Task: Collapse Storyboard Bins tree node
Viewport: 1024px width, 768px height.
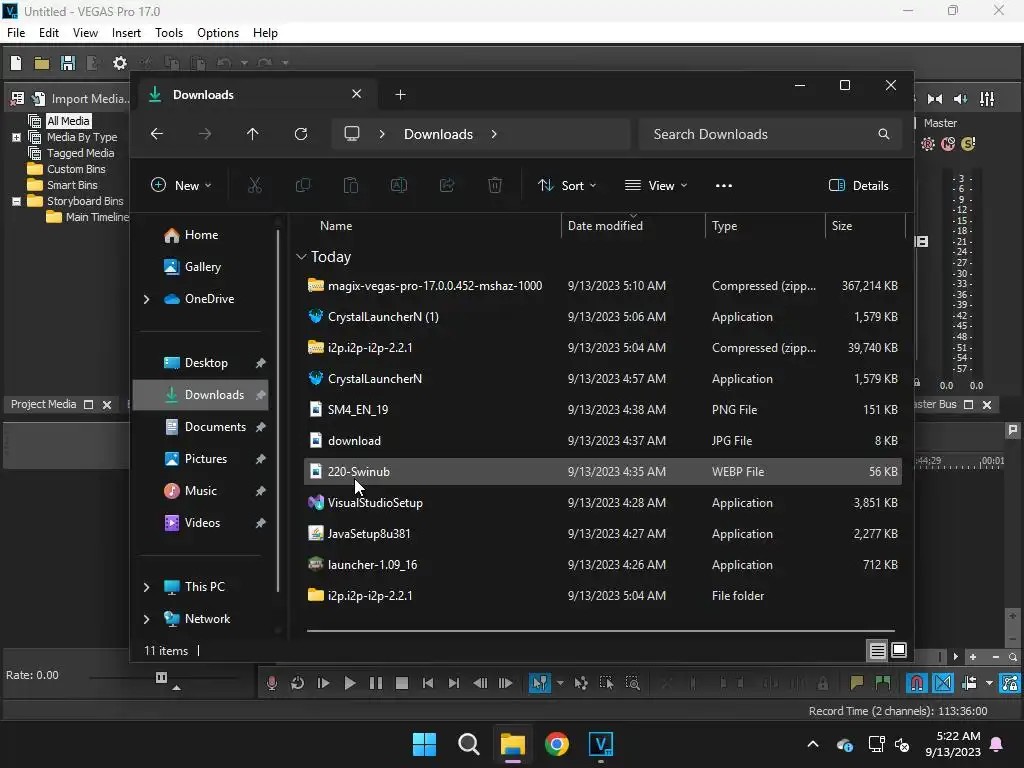Action: tap(16, 201)
